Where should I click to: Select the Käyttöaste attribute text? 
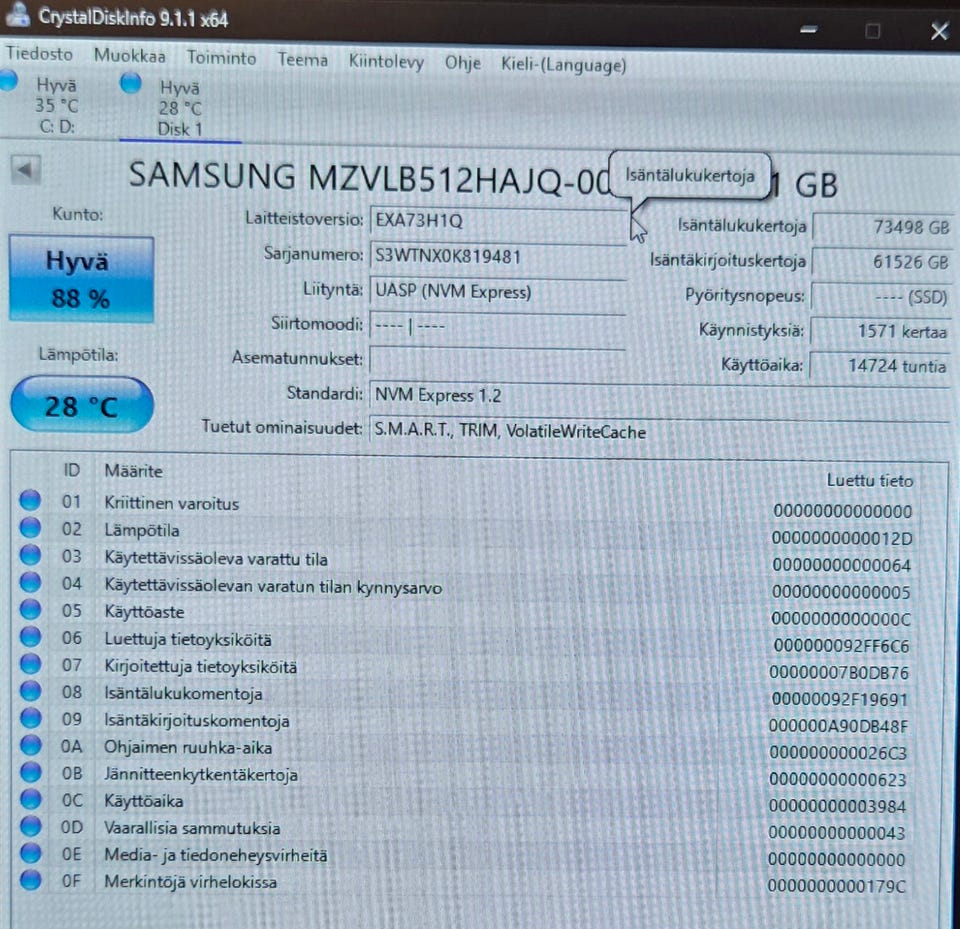coord(144,612)
